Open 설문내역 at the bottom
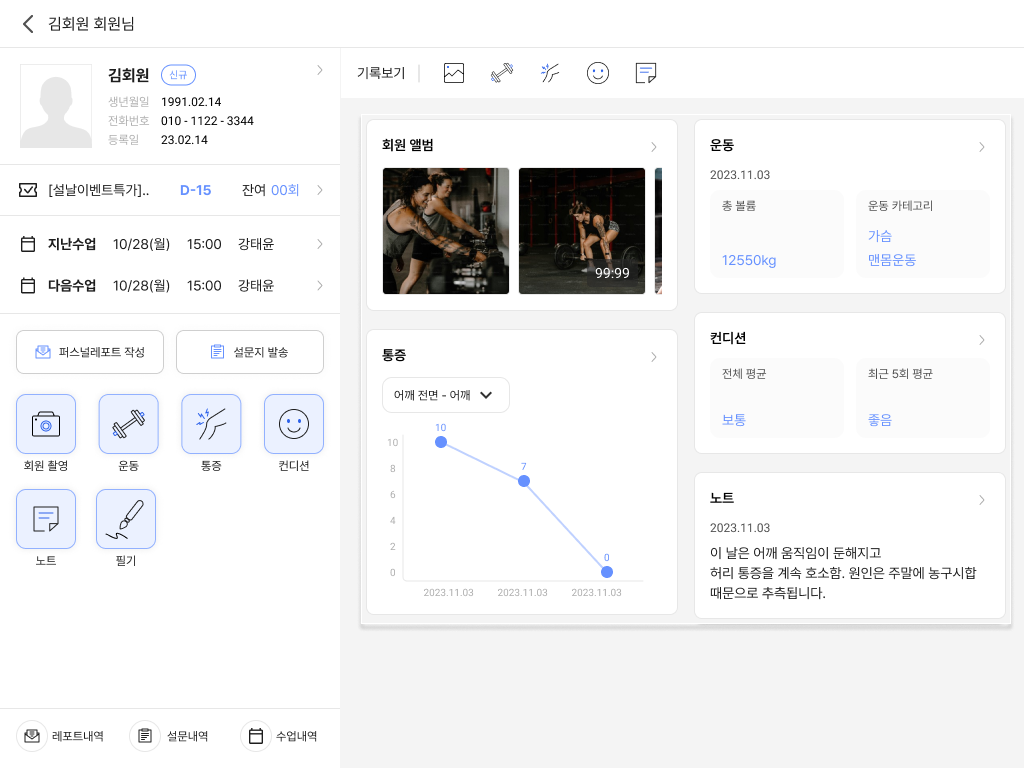Image resolution: width=1024 pixels, height=768 pixels. coord(170,736)
